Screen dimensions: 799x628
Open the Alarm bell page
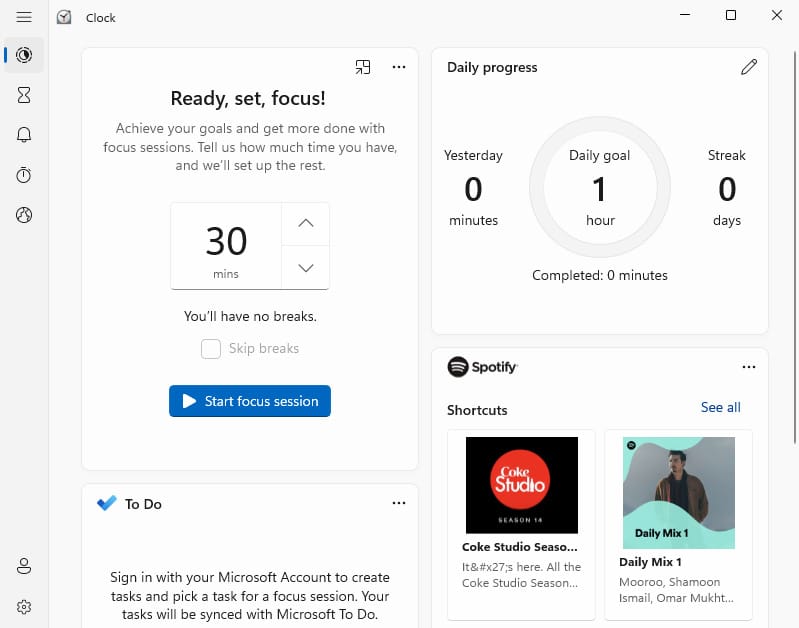[24, 135]
